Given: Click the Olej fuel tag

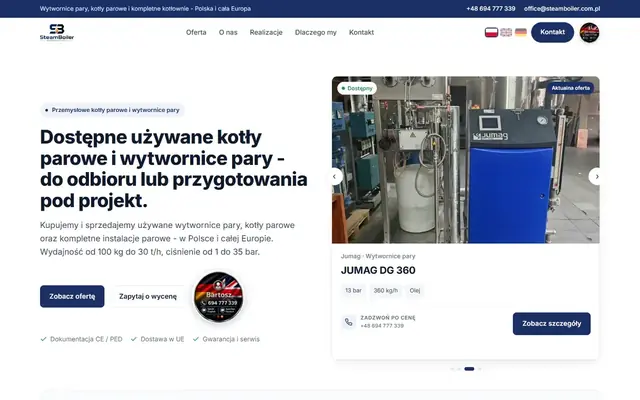Looking at the screenshot, I should [x=415, y=291].
